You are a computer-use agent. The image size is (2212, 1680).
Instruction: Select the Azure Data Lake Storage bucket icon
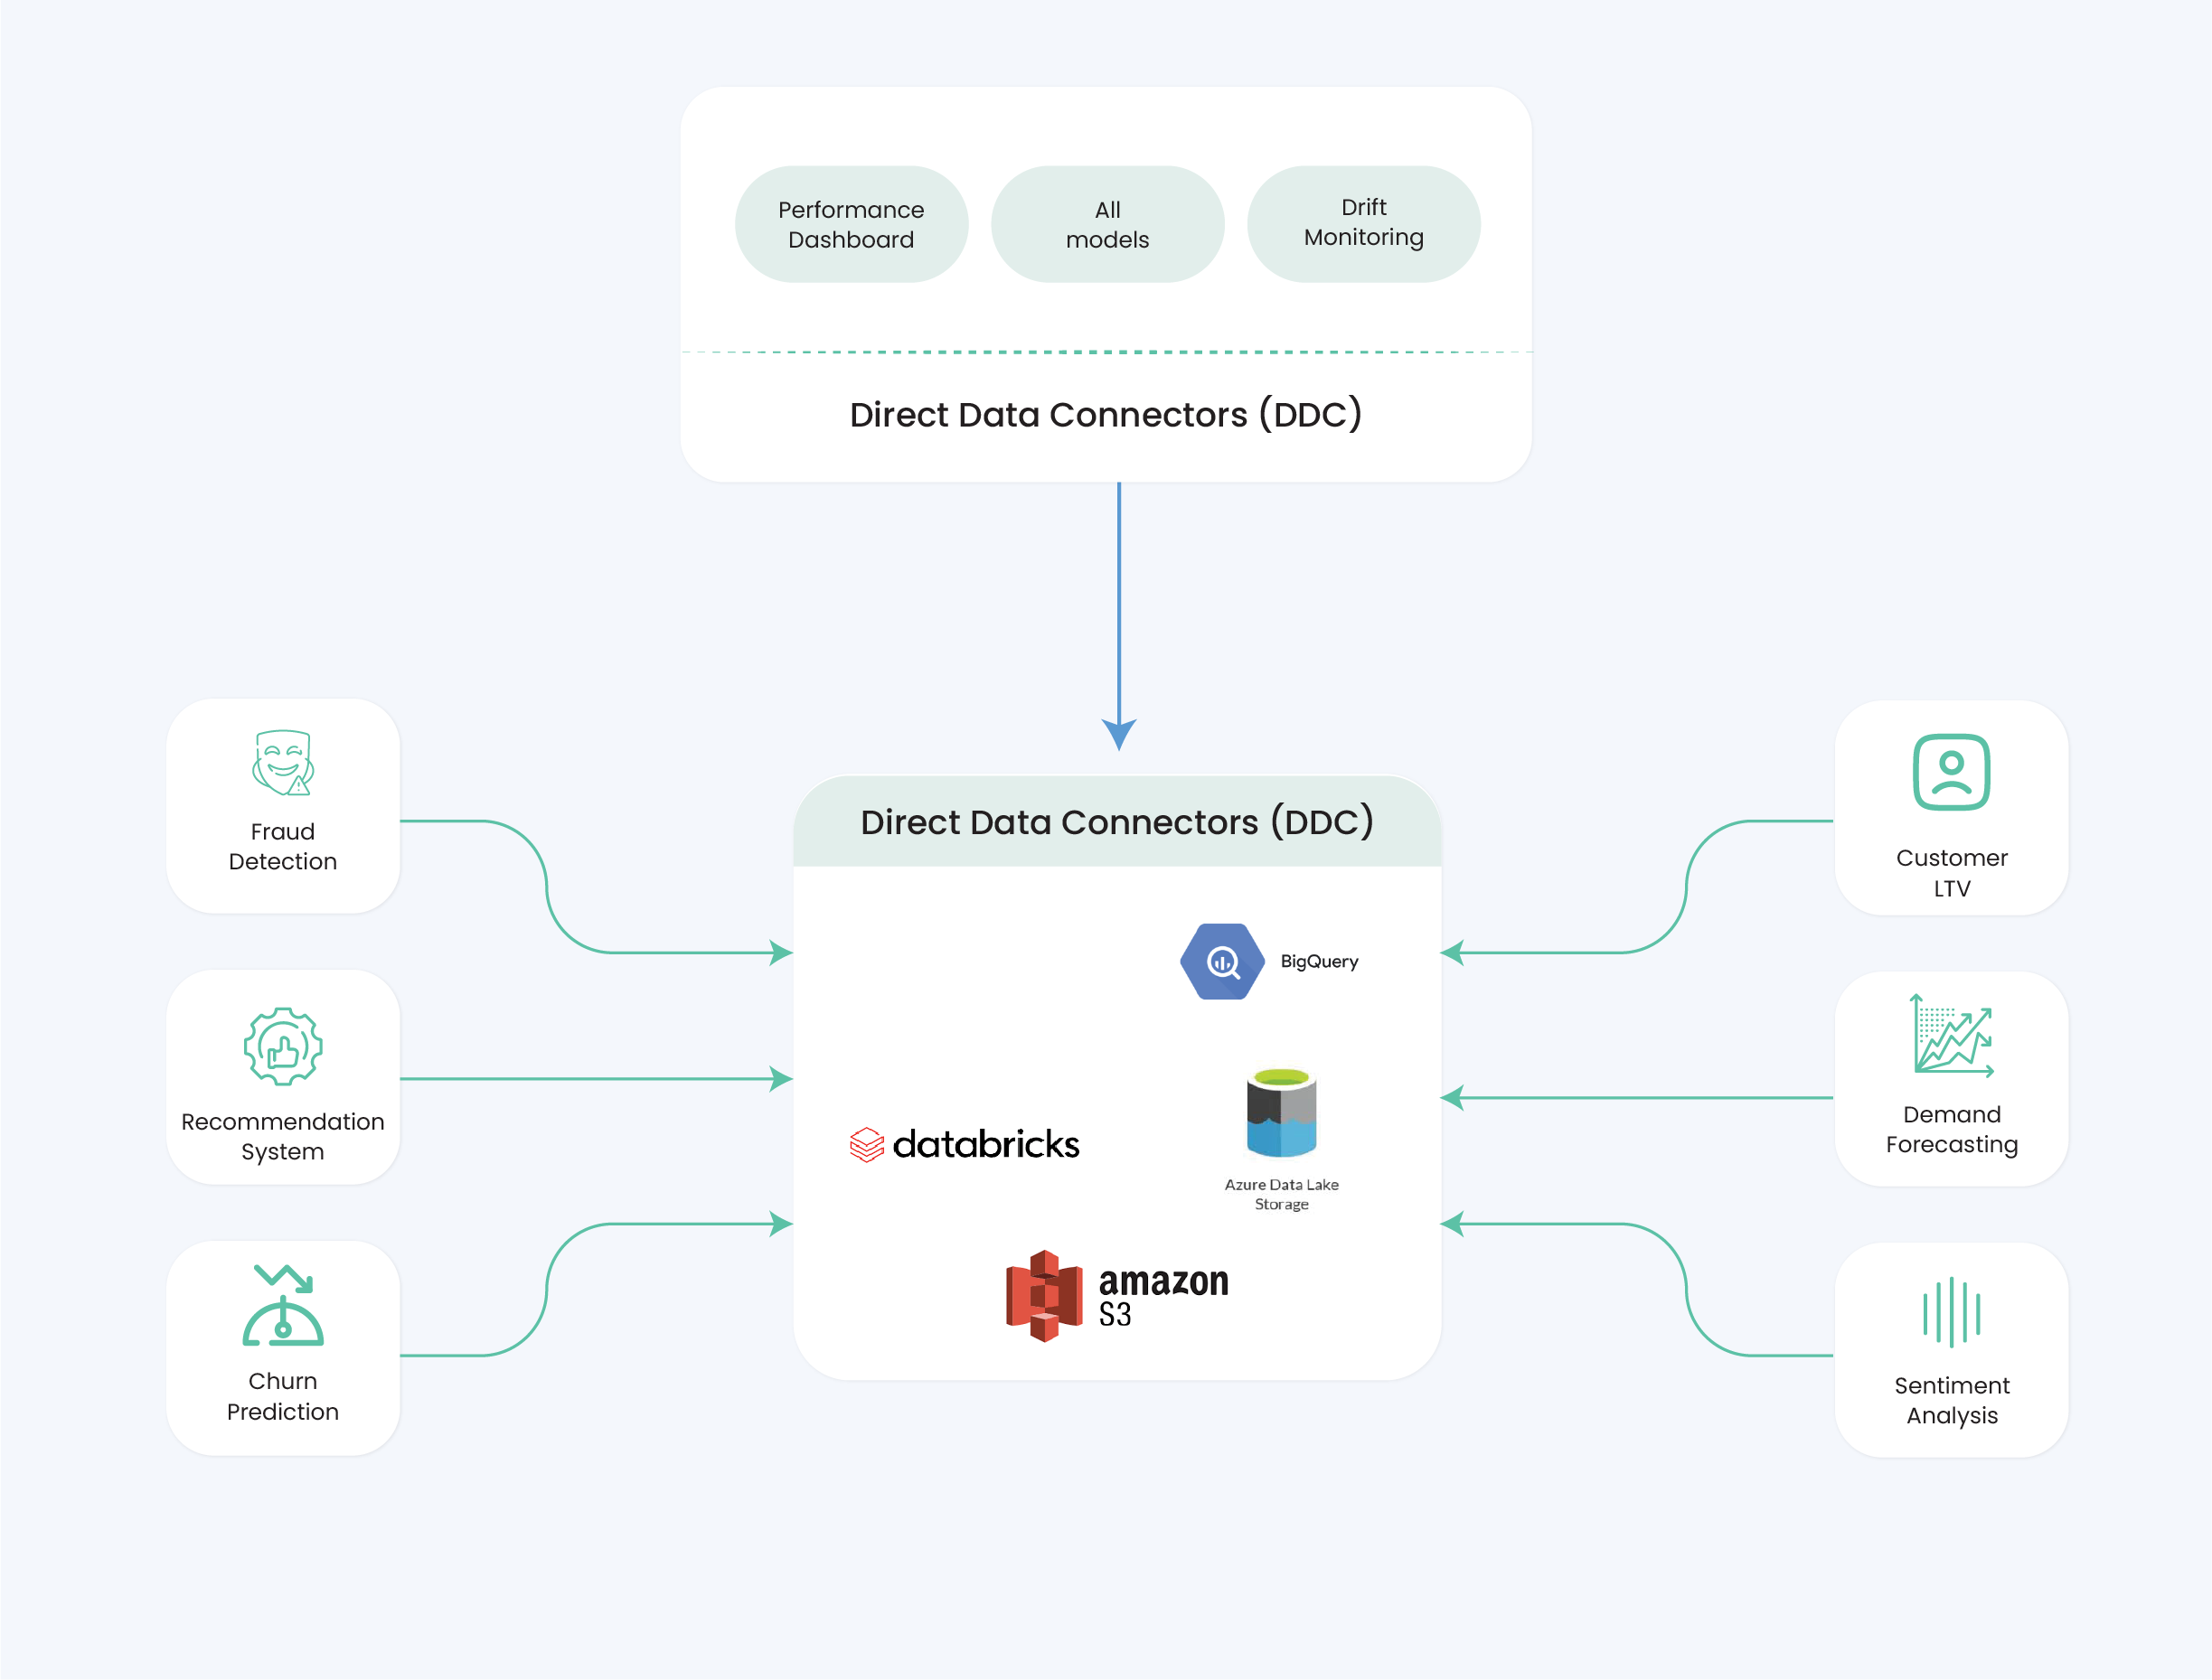1281,1112
